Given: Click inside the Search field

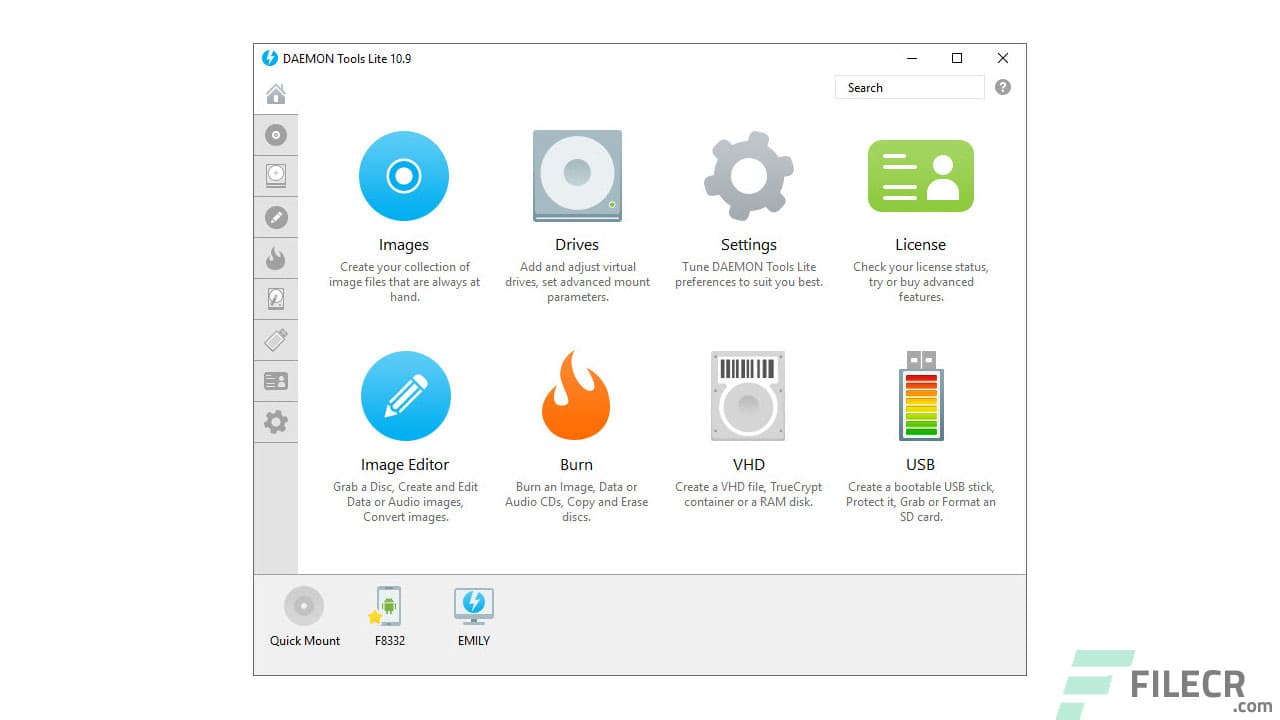Looking at the screenshot, I should [x=908, y=87].
